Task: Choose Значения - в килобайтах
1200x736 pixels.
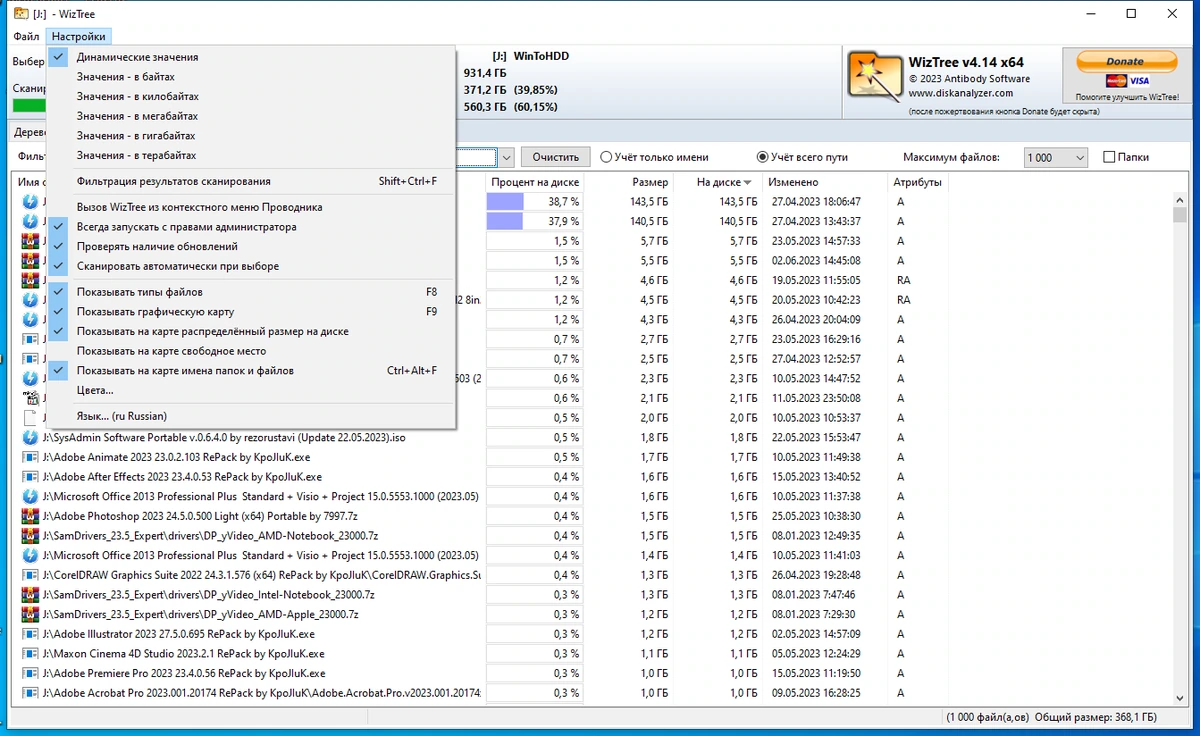Action: pyautogui.click(x=251, y=97)
